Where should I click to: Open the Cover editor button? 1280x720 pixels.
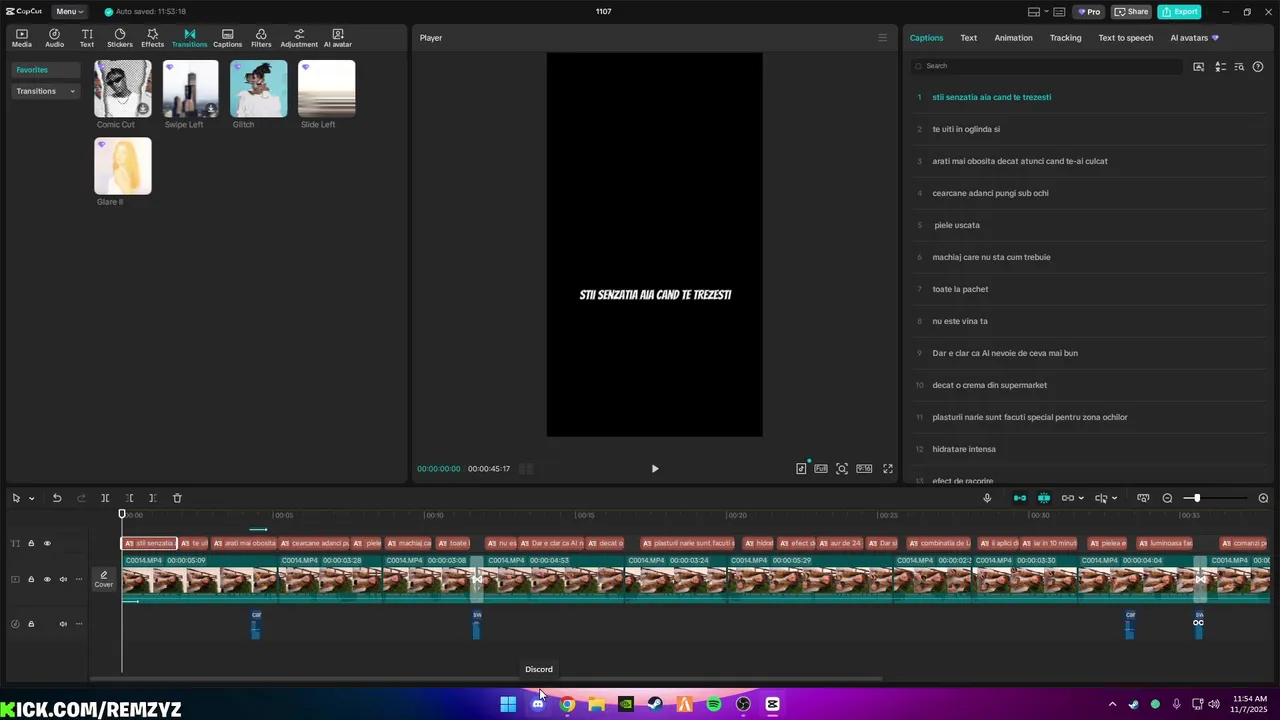tap(103, 579)
